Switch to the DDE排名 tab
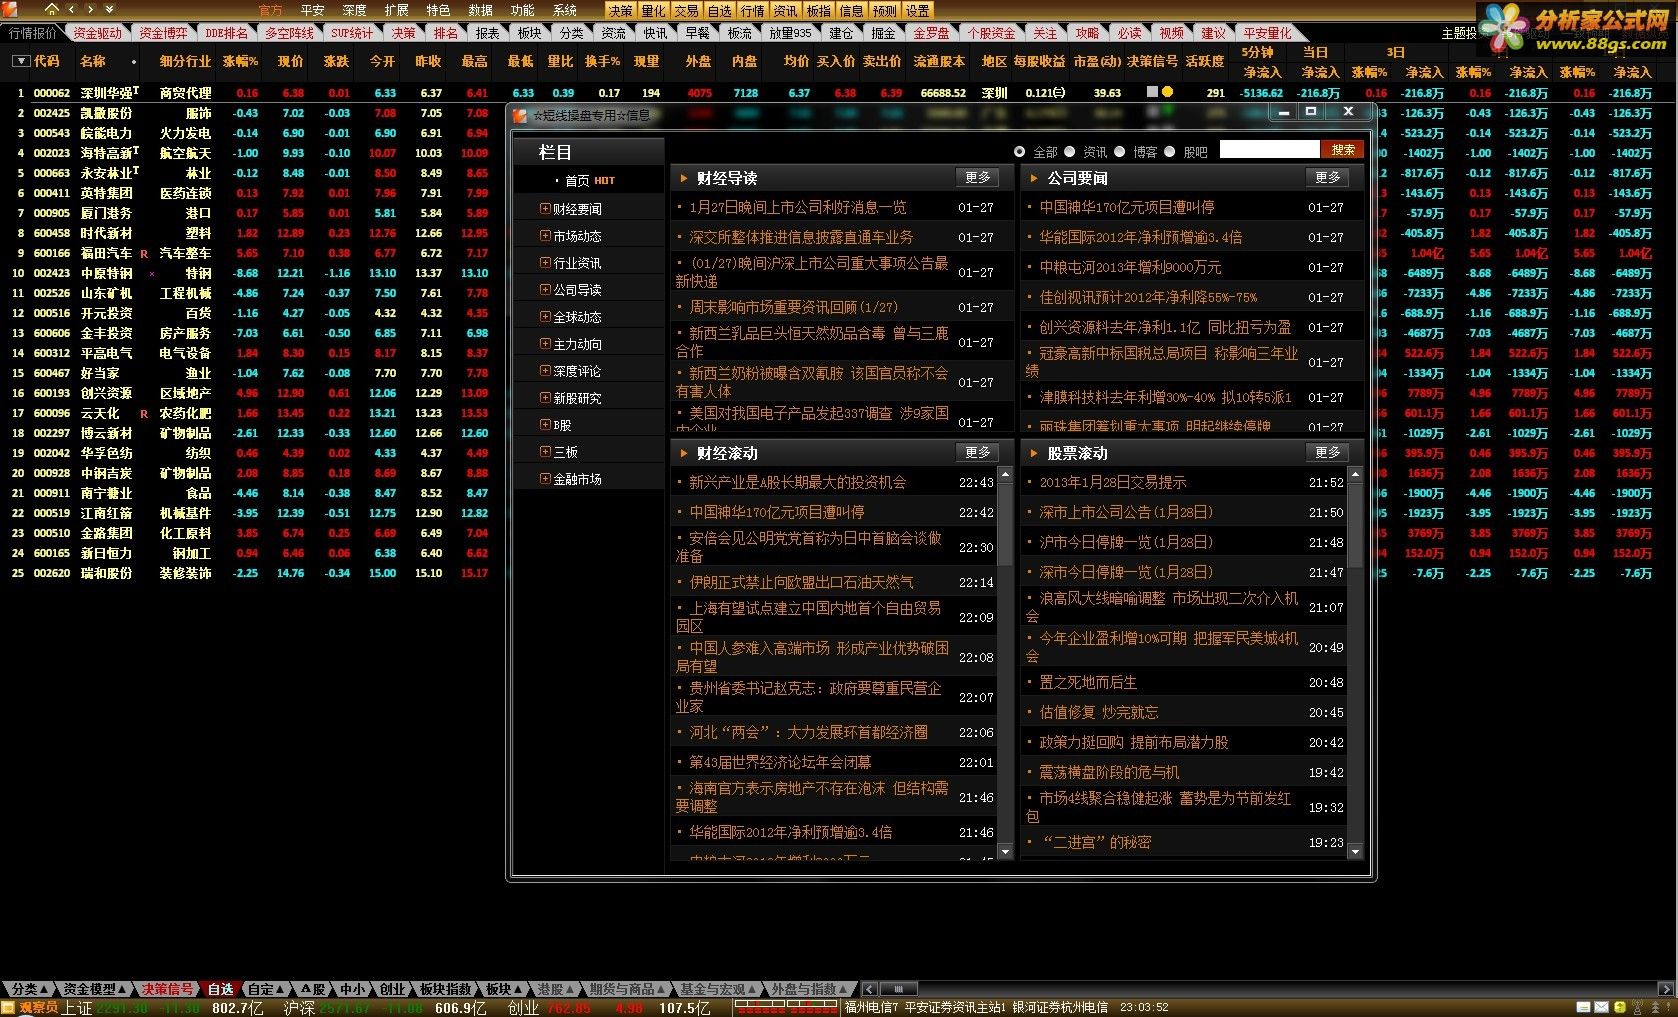 227,33
